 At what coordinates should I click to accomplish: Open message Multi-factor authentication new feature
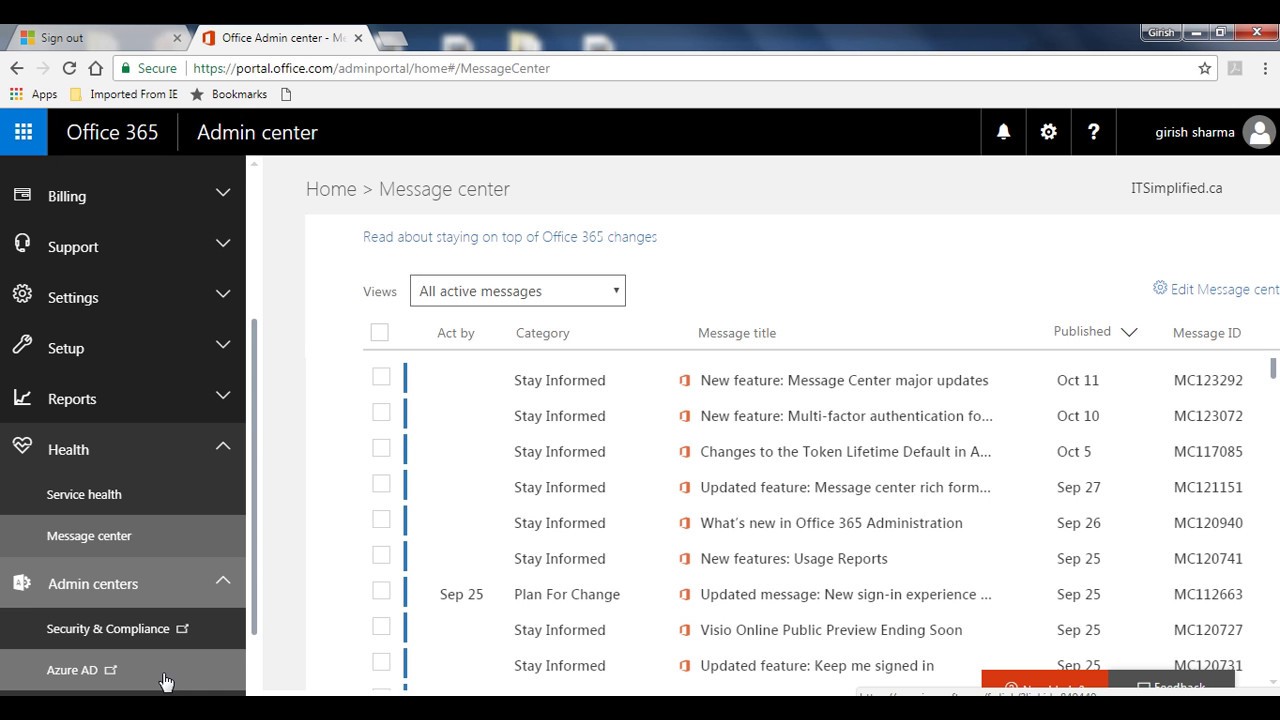pyautogui.click(x=847, y=416)
